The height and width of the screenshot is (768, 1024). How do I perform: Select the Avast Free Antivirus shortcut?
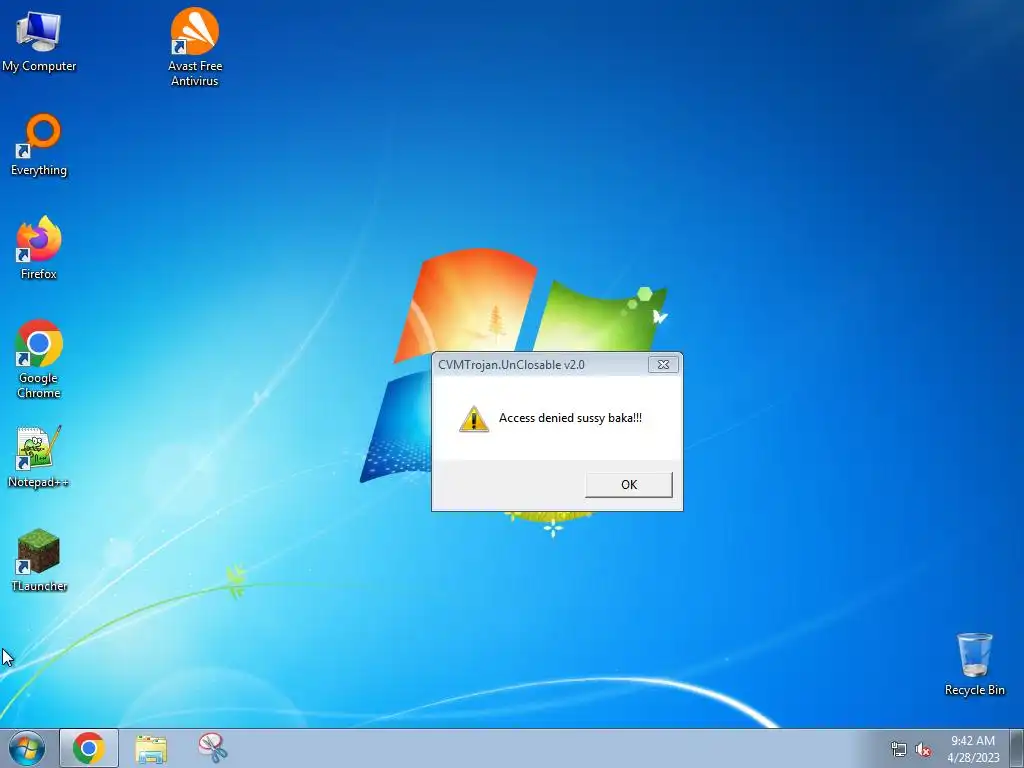tap(195, 47)
